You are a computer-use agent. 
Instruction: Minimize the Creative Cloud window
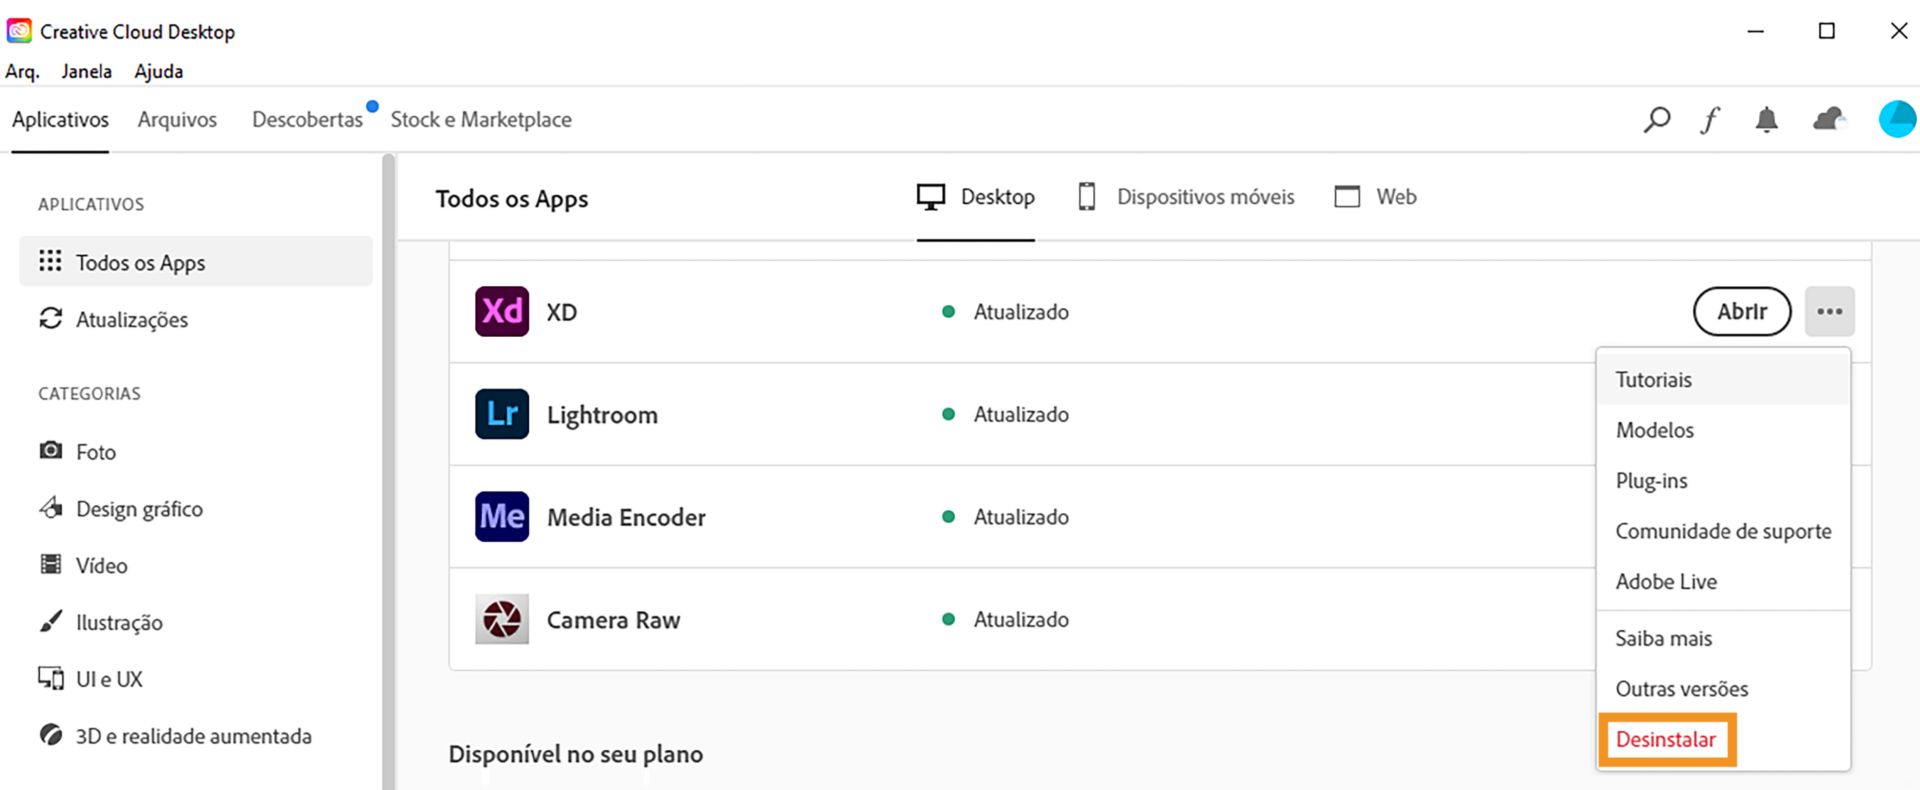click(x=1755, y=31)
